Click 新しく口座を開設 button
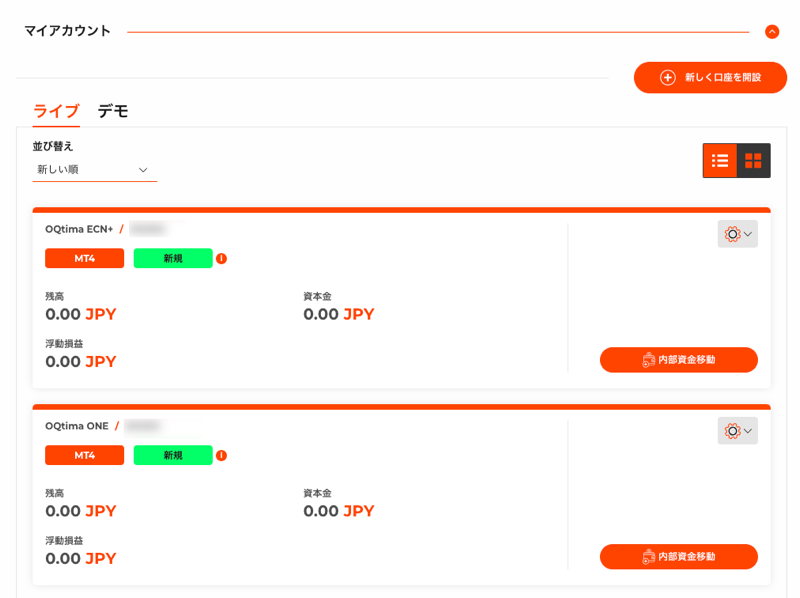This screenshot has height=598, width=800. (710, 78)
